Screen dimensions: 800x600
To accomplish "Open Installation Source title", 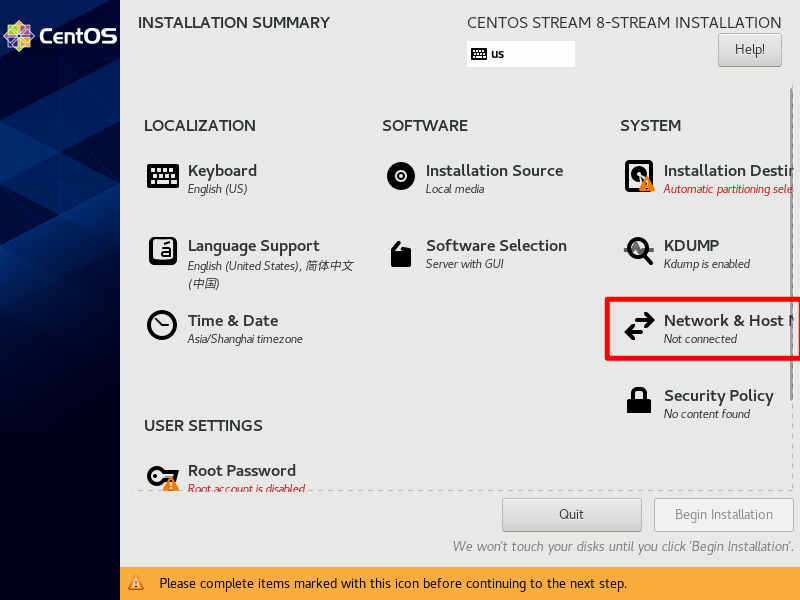I will pyautogui.click(x=494, y=170).
